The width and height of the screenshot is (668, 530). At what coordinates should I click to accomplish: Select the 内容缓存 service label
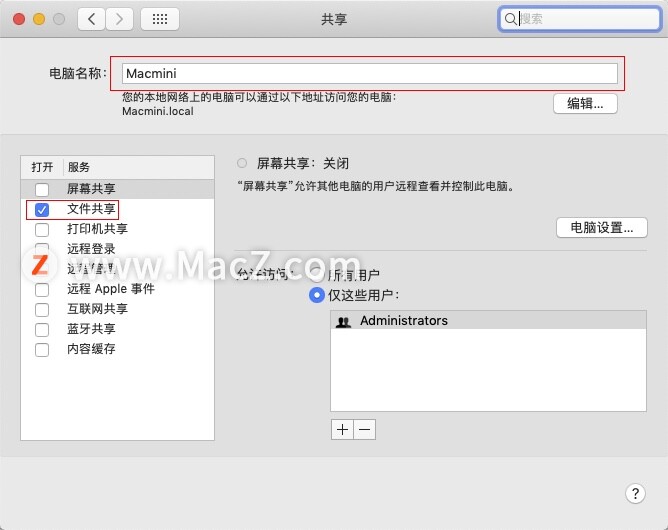click(x=91, y=349)
